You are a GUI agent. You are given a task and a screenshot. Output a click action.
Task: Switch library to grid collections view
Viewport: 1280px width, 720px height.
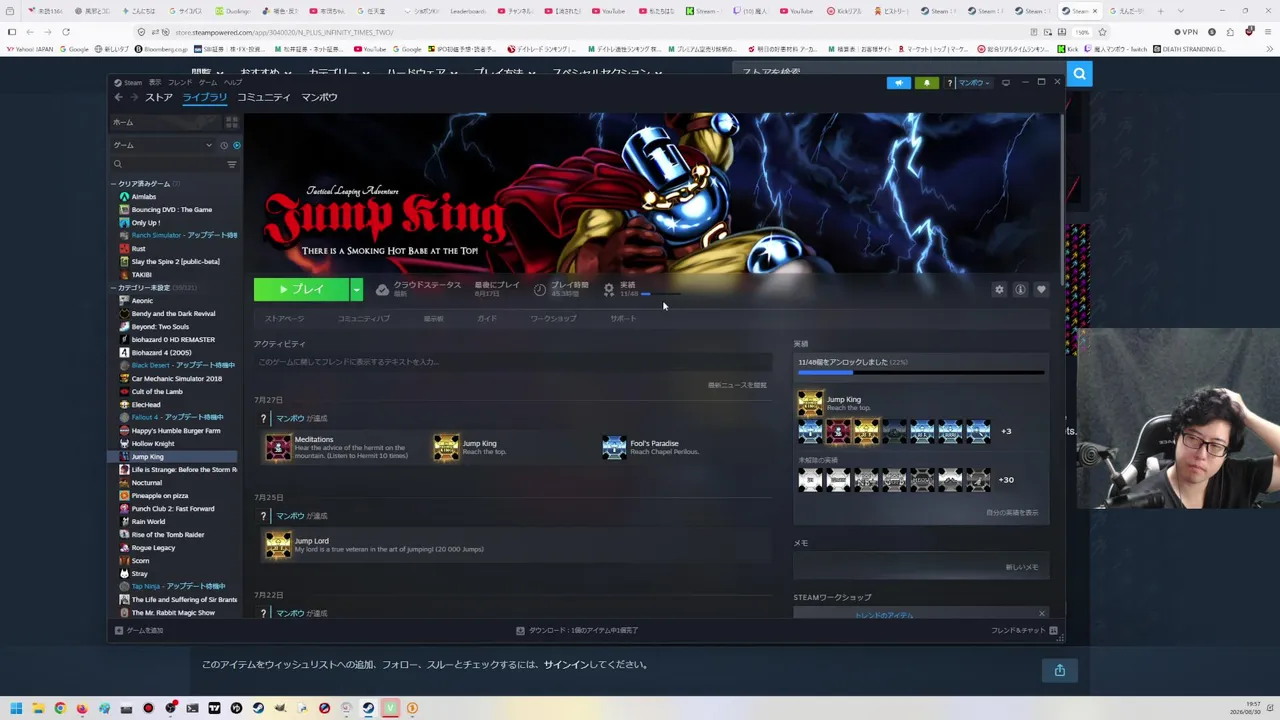(x=232, y=122)
